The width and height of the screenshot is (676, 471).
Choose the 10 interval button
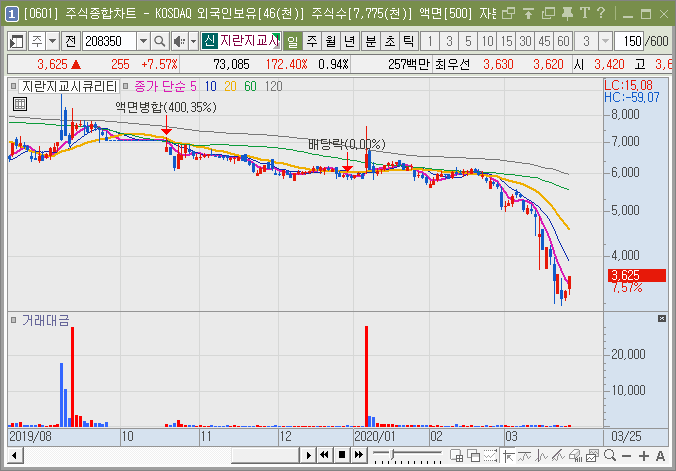(x=487, y=41)
